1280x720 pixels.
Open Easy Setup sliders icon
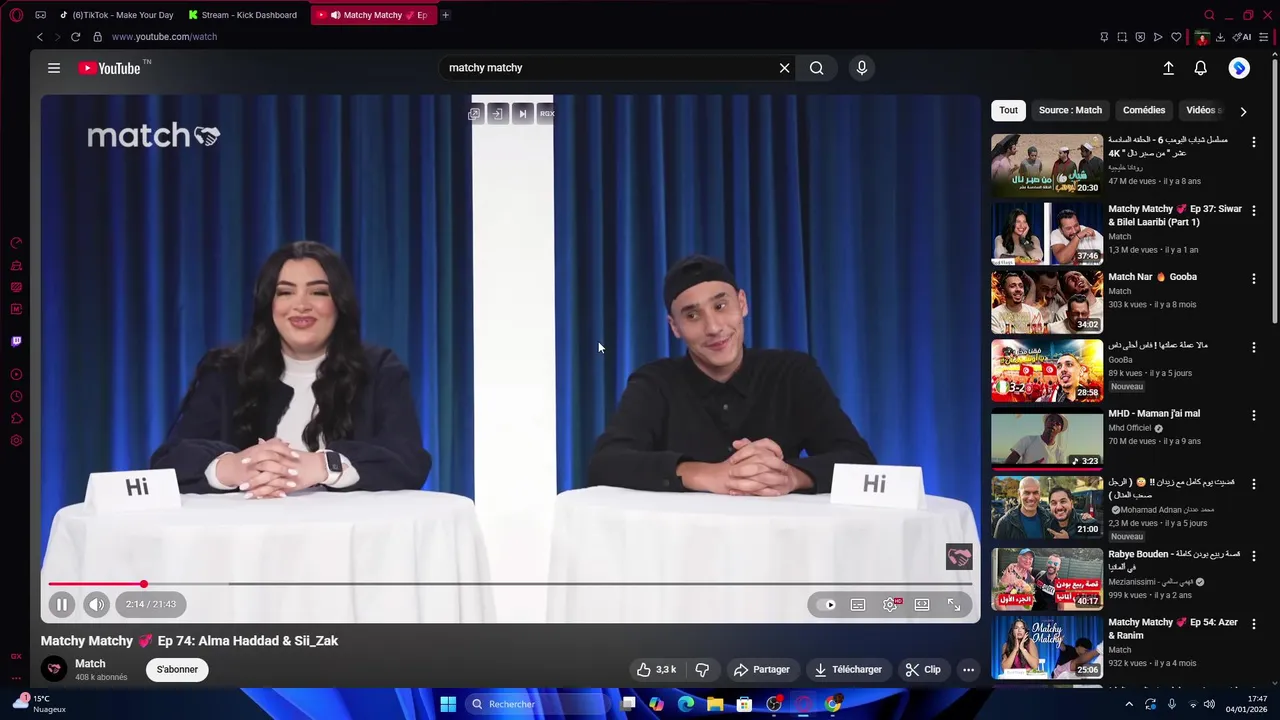click(x=1264, y=37)
